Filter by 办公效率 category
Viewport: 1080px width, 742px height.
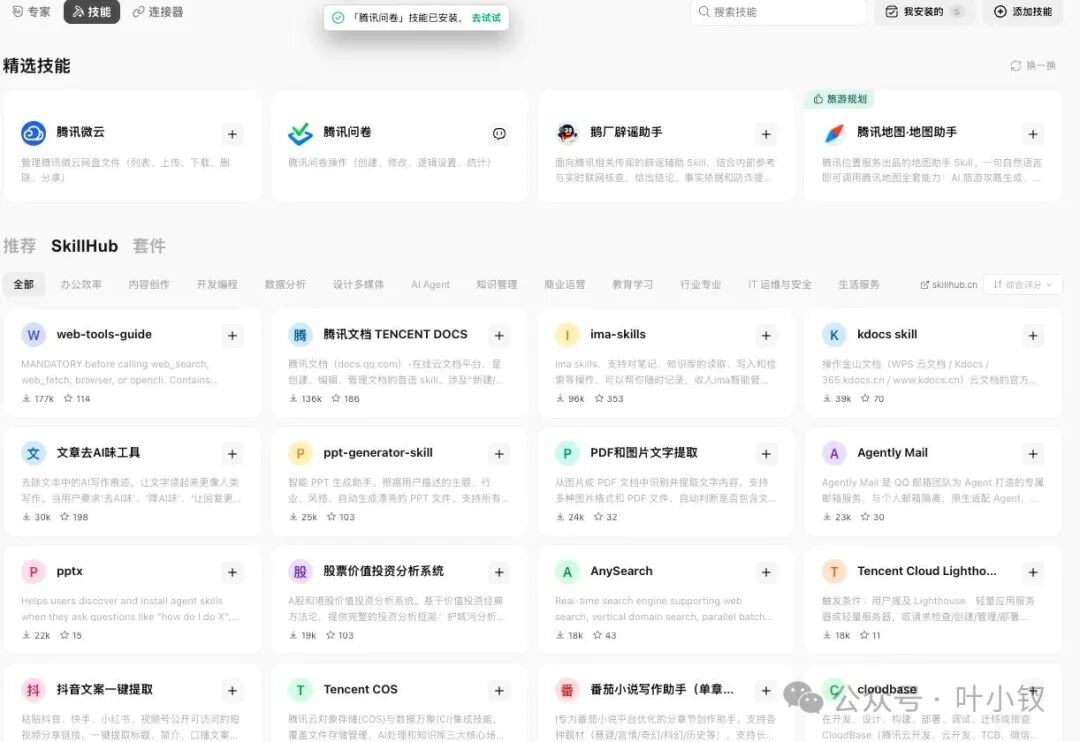pos(81,285)
